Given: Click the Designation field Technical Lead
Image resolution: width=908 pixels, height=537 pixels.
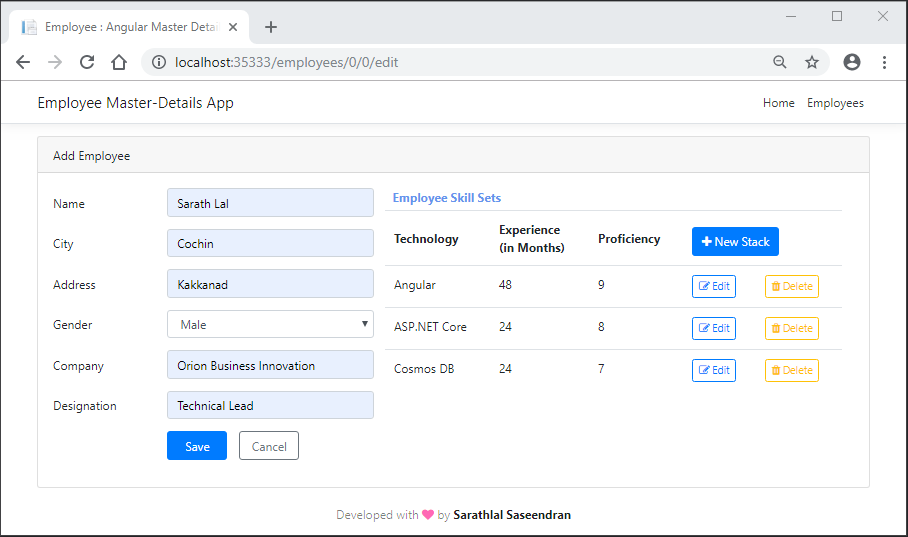Looking at the screenshot, I should (270, 406).
